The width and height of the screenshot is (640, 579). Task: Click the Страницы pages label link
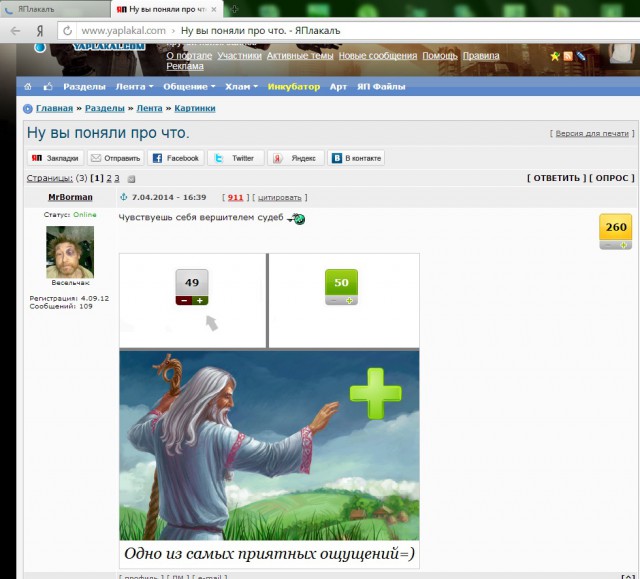click(x=49, y=178)
